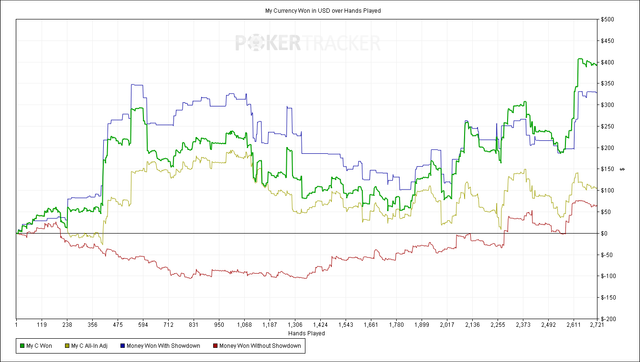Click the 'Hands Played' x-axis title
Screen dimensions: 640x362
point(307,333)
